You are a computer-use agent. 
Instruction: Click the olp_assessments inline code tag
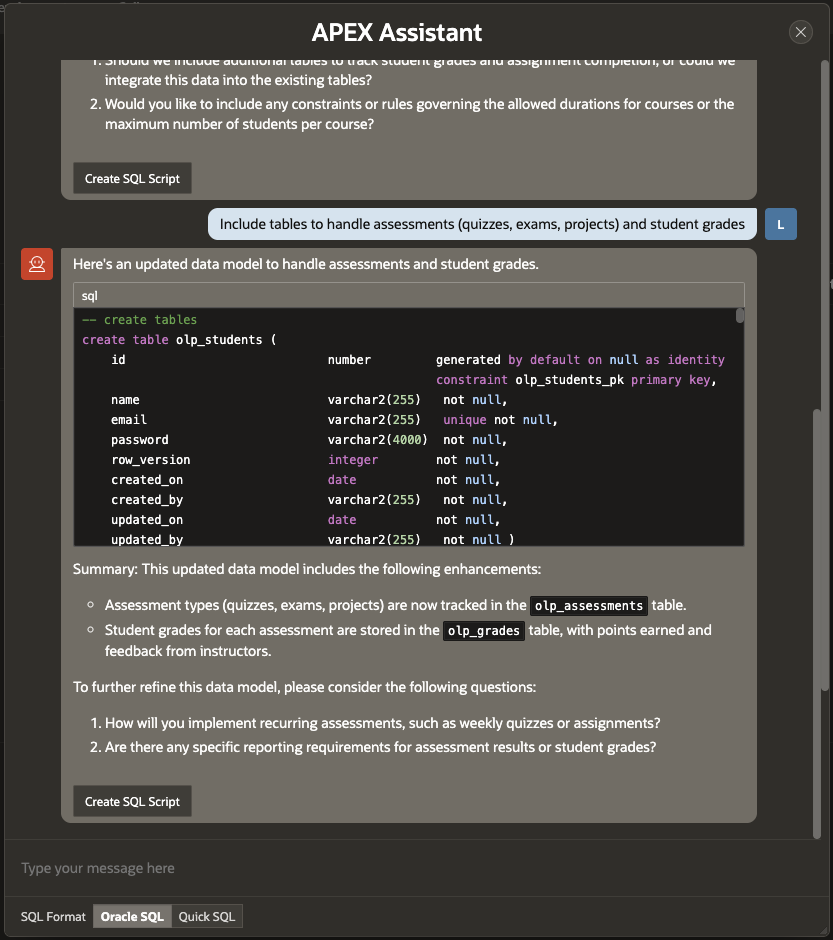tap(588, 606)
